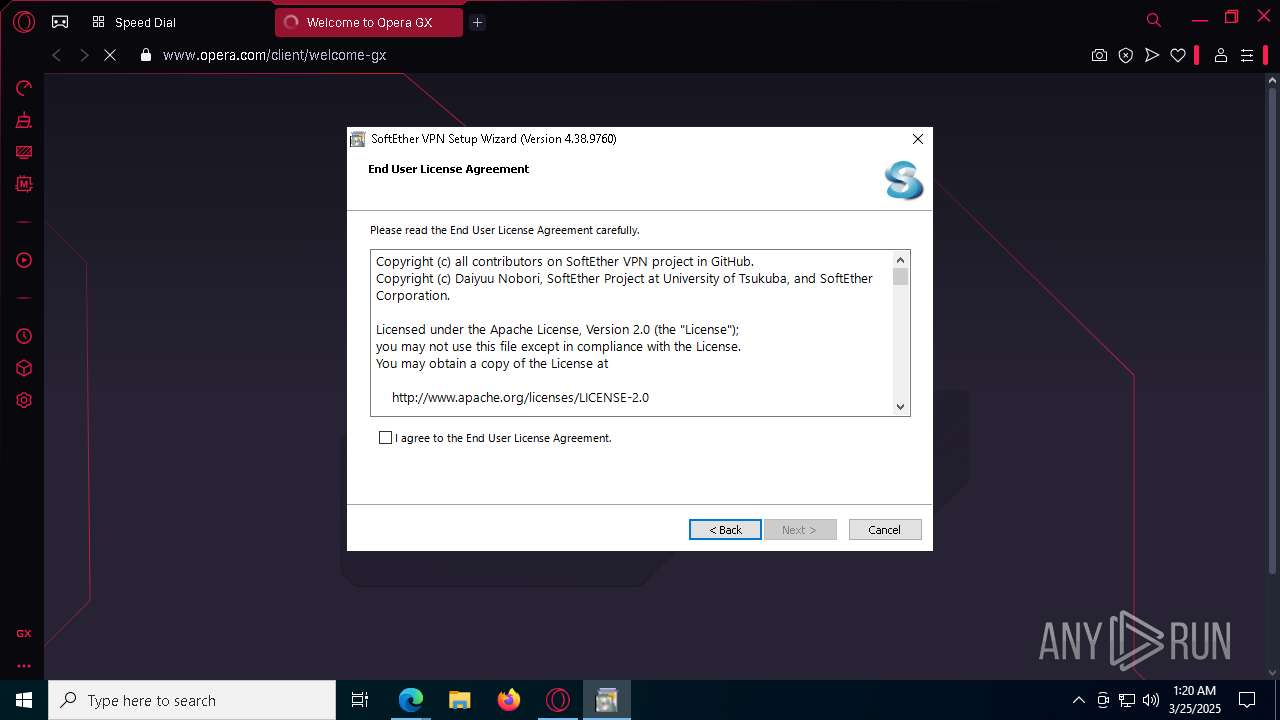Open the Opera GX main menu logo
This screenshot has width=1280, height=720.
(x=24, y=22)
